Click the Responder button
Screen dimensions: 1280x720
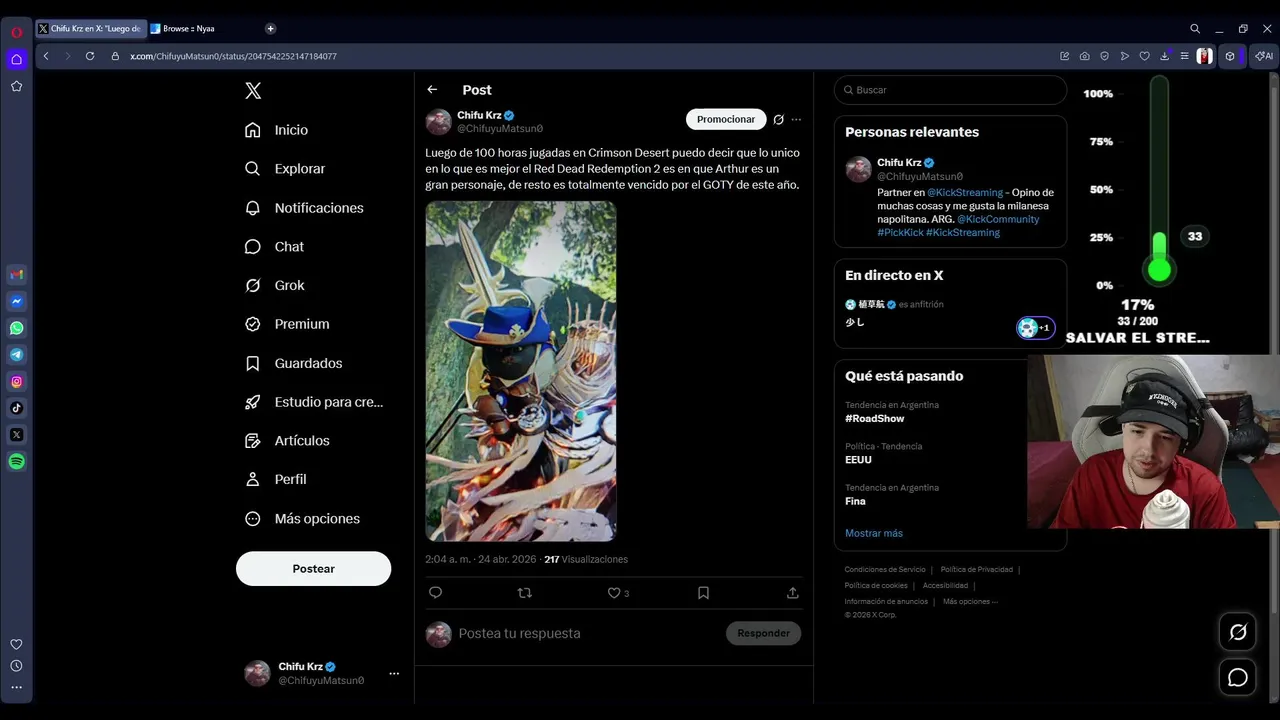763,633
